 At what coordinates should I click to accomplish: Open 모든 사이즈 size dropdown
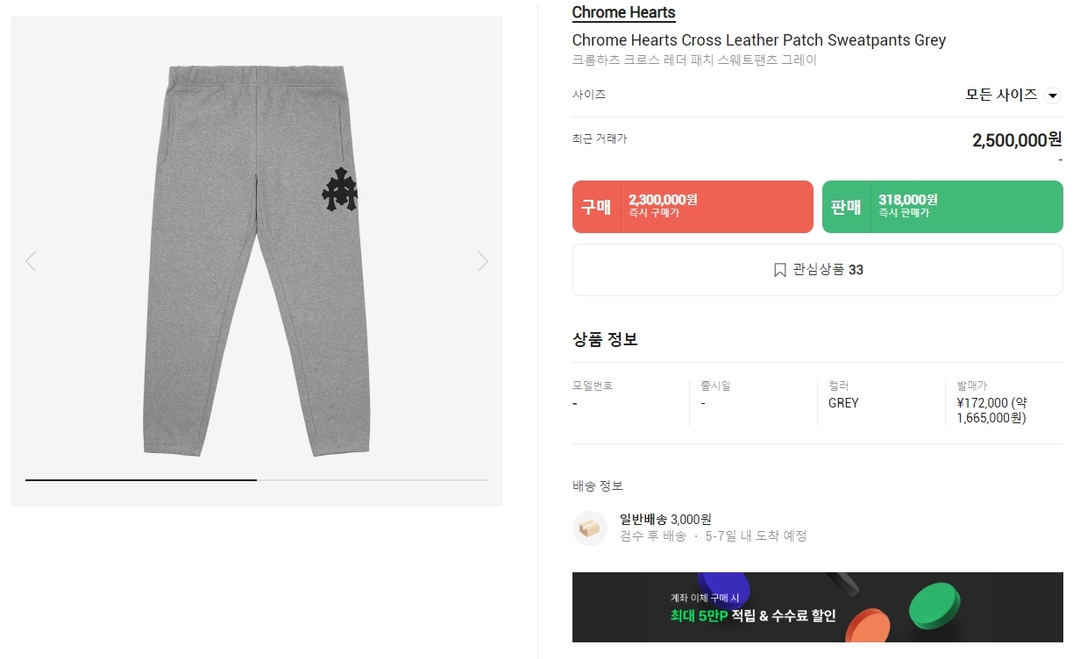coord(1001,95)
